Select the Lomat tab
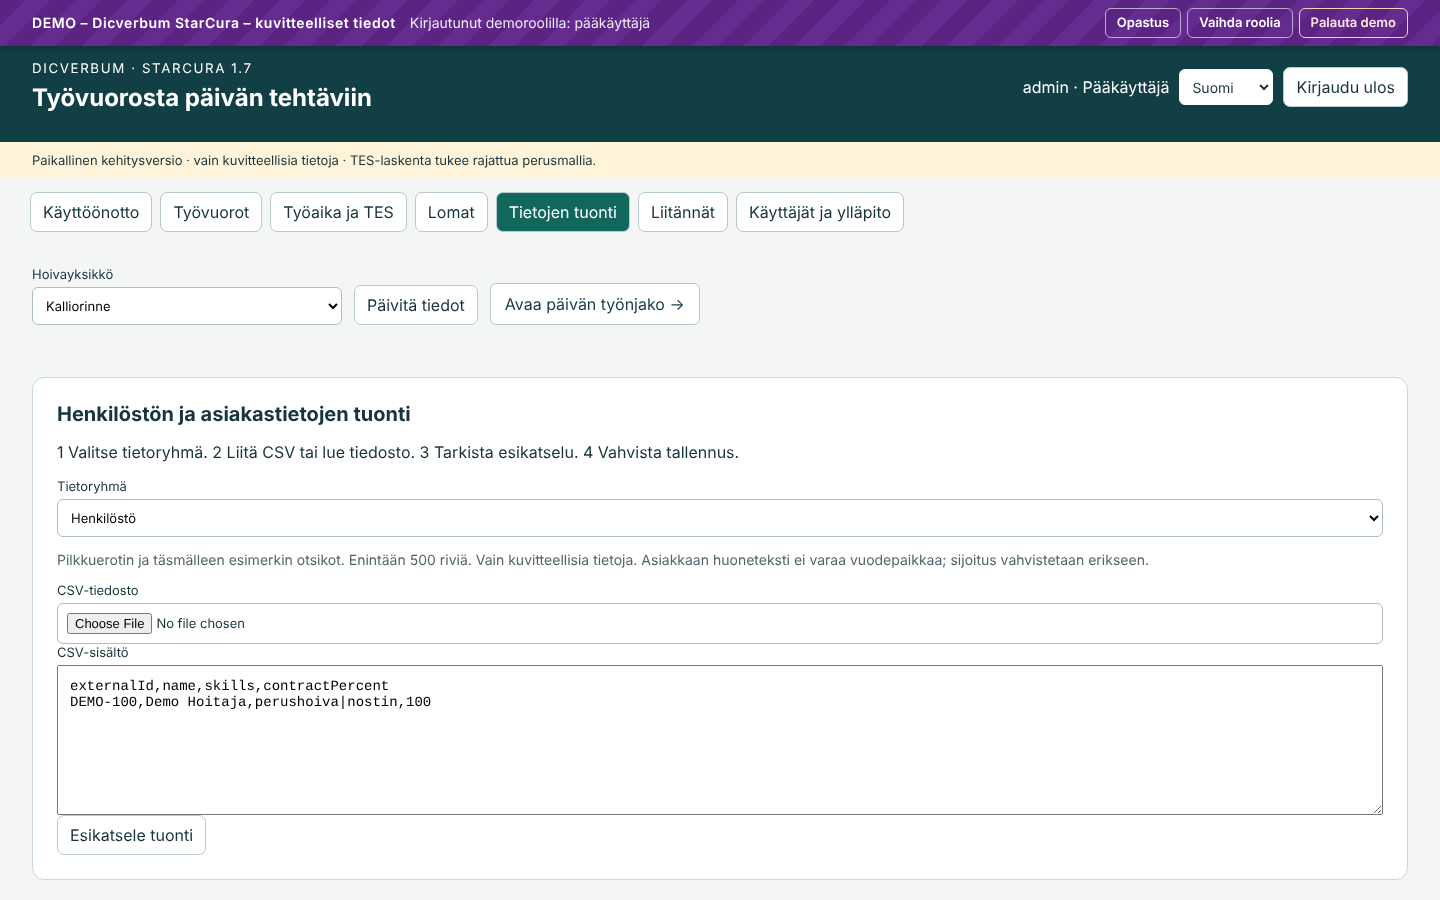The width and height of the screenshot is (1440, 900). [x=451, y=212]
